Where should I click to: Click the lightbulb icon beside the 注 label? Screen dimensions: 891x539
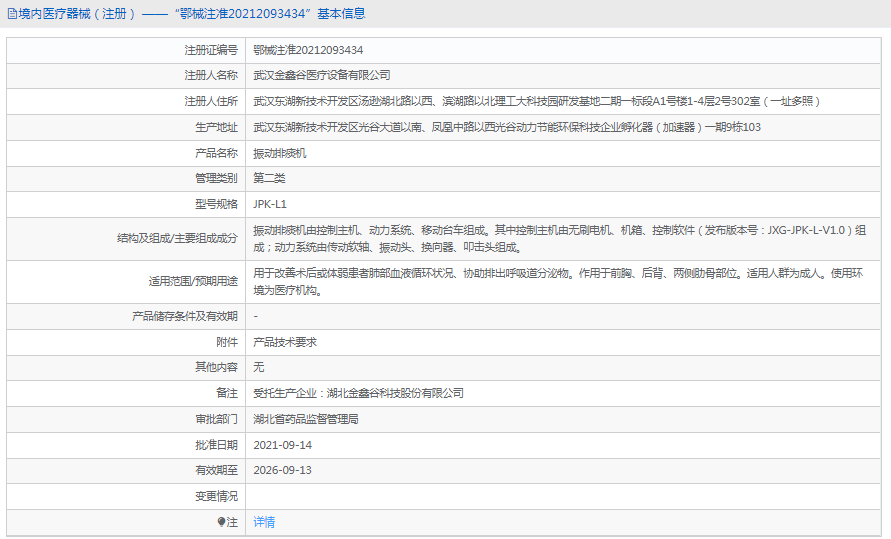(221, 522)
